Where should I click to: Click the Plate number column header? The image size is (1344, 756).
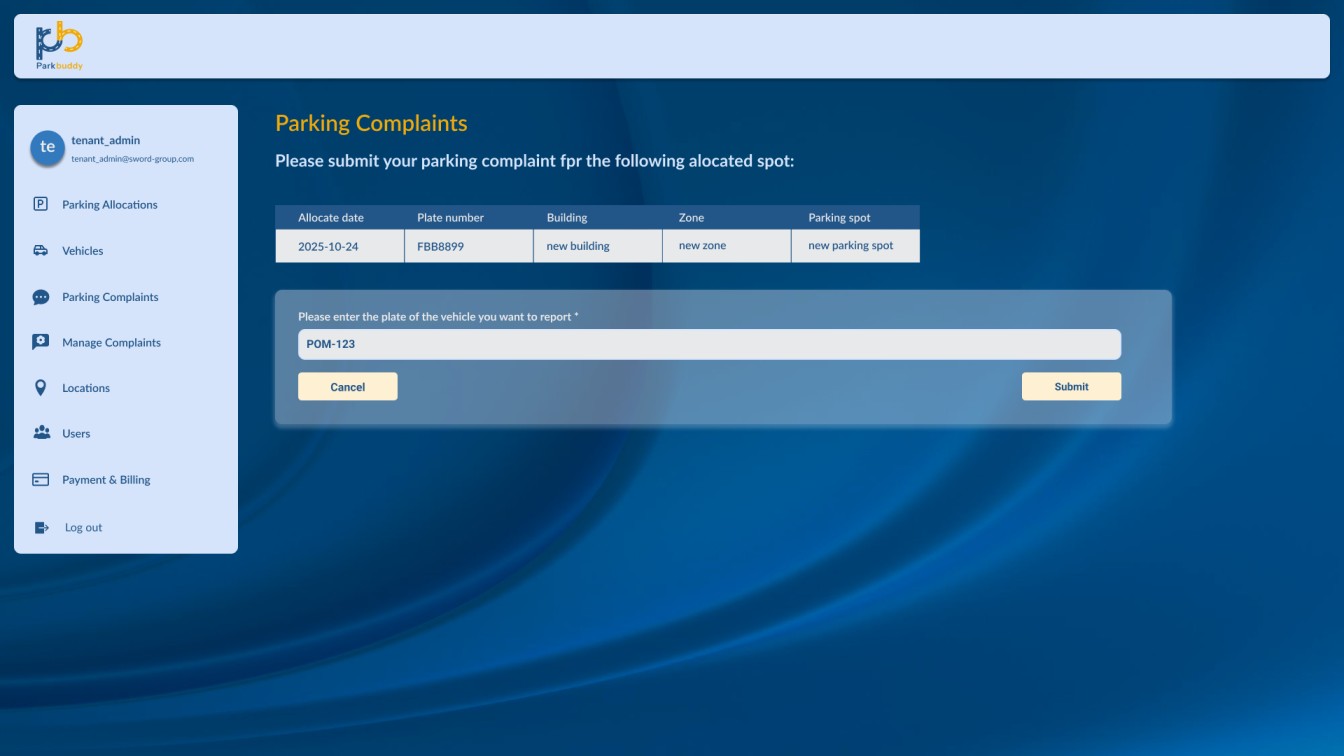[x=451, y=217]
